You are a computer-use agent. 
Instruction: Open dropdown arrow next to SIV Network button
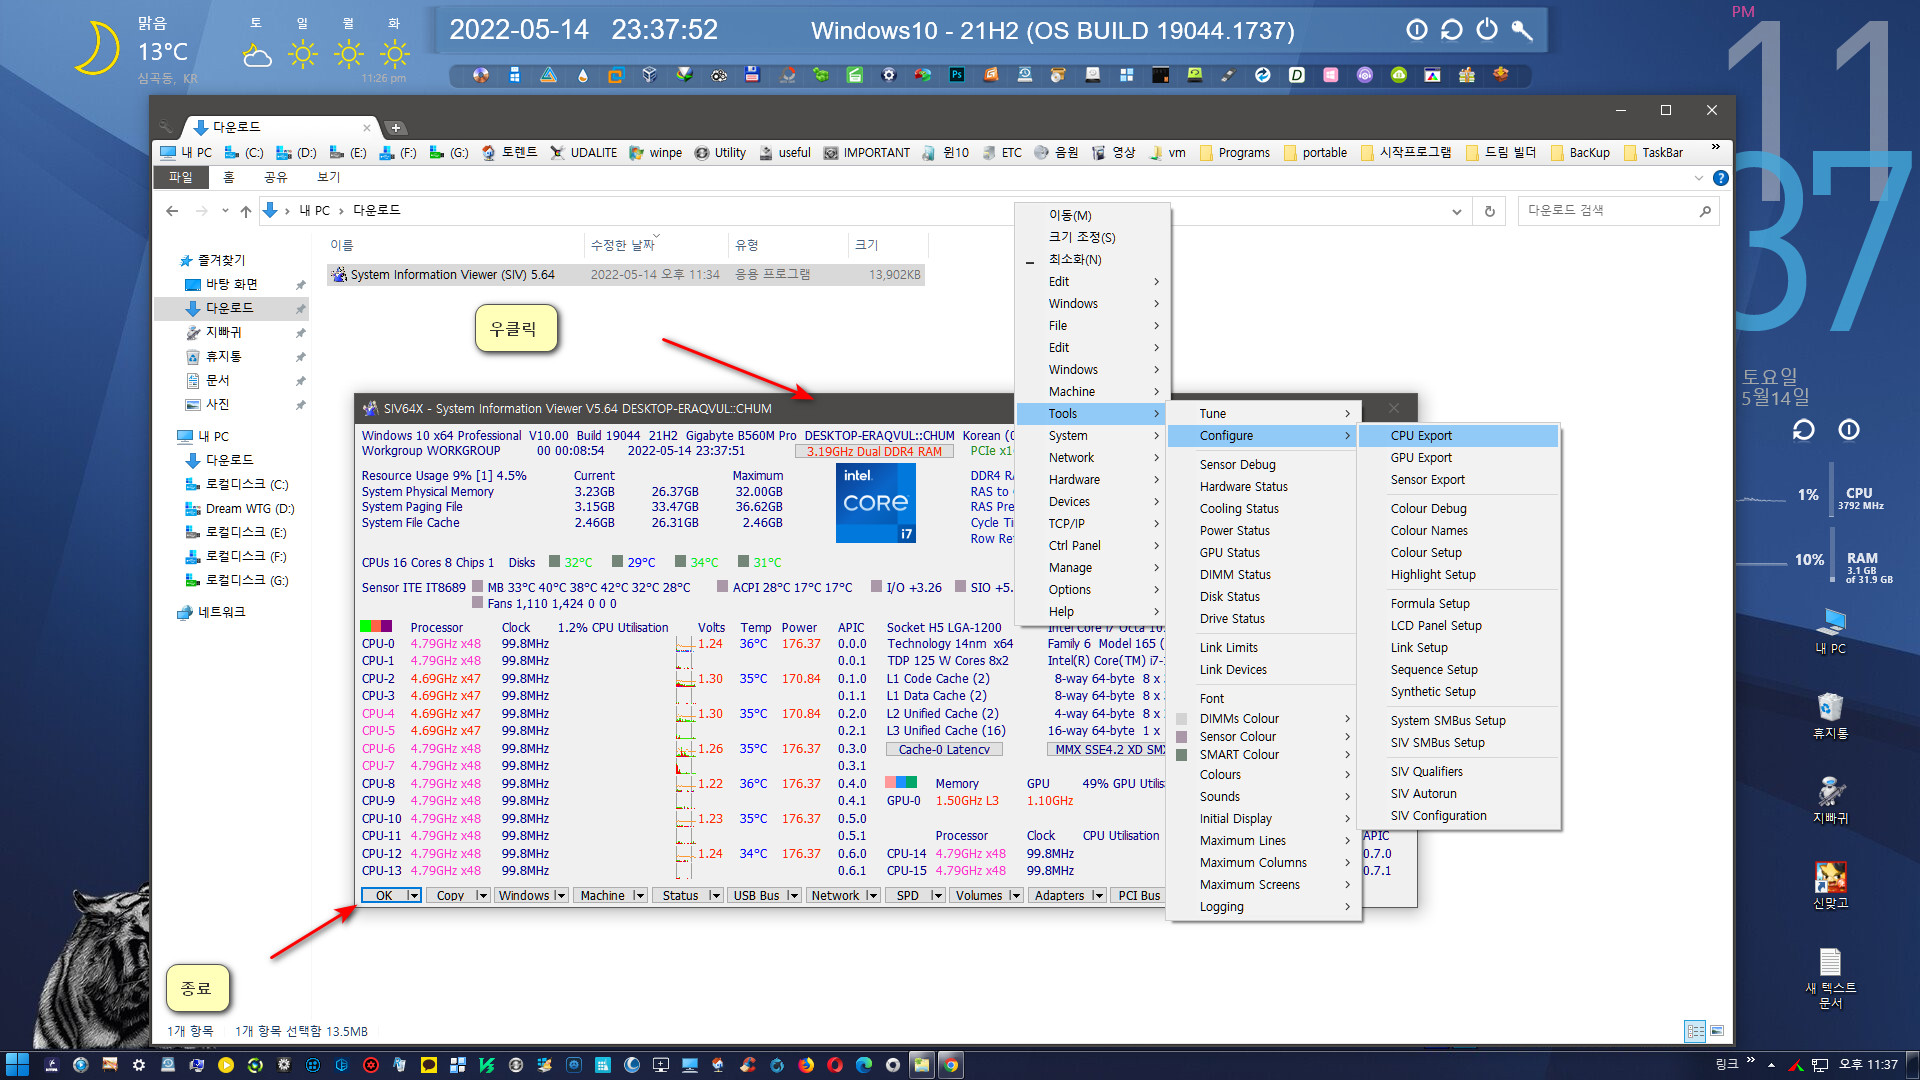(872, 896)
